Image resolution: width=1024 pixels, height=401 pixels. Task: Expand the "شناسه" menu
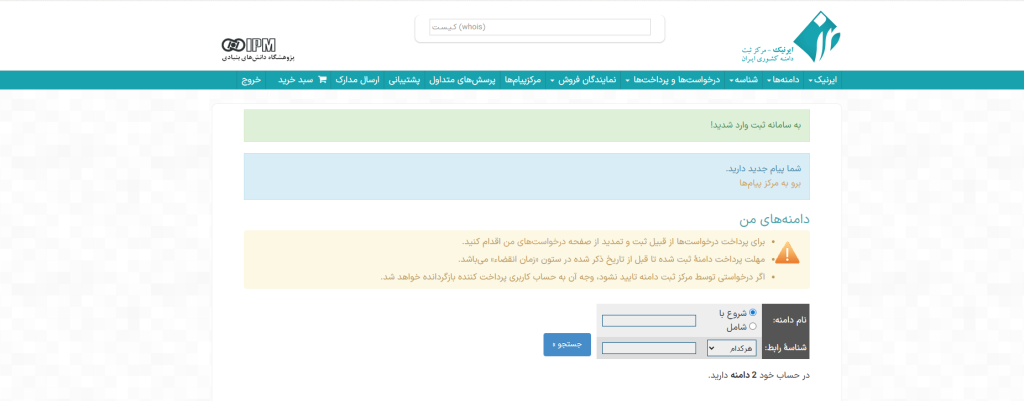click(743, 80)
